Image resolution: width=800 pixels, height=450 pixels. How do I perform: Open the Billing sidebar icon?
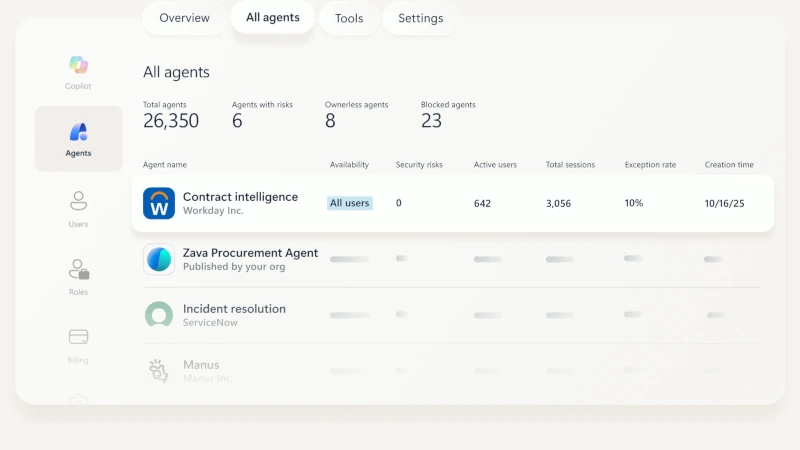coord(78,338)
